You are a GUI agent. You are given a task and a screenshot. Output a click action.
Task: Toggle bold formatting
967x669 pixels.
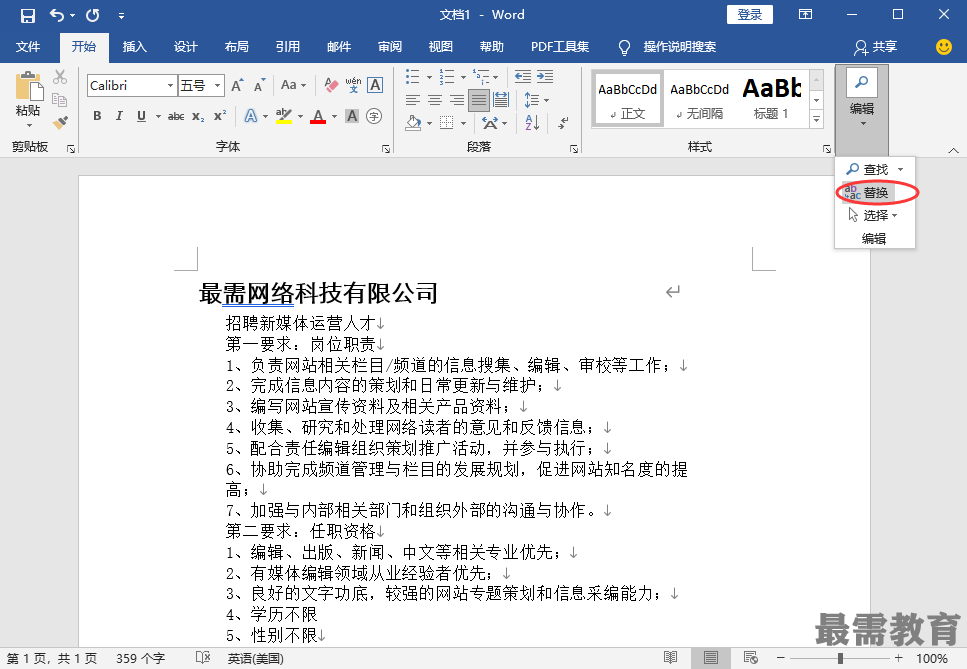pyautogui.click(x=97, y=116)
